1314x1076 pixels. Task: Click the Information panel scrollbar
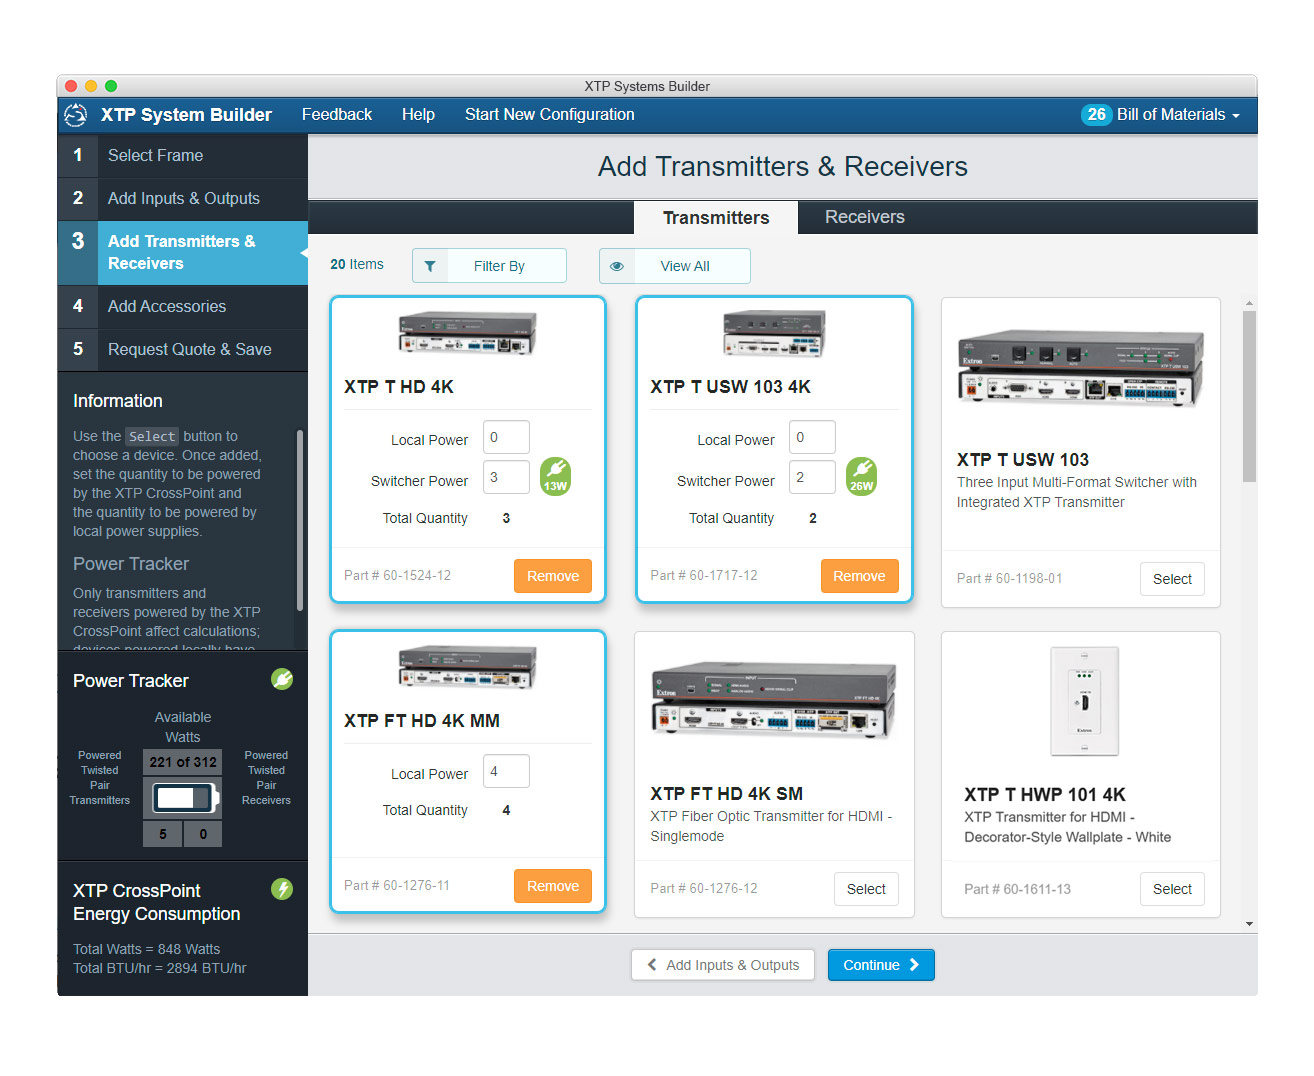(x=300, y=520)
